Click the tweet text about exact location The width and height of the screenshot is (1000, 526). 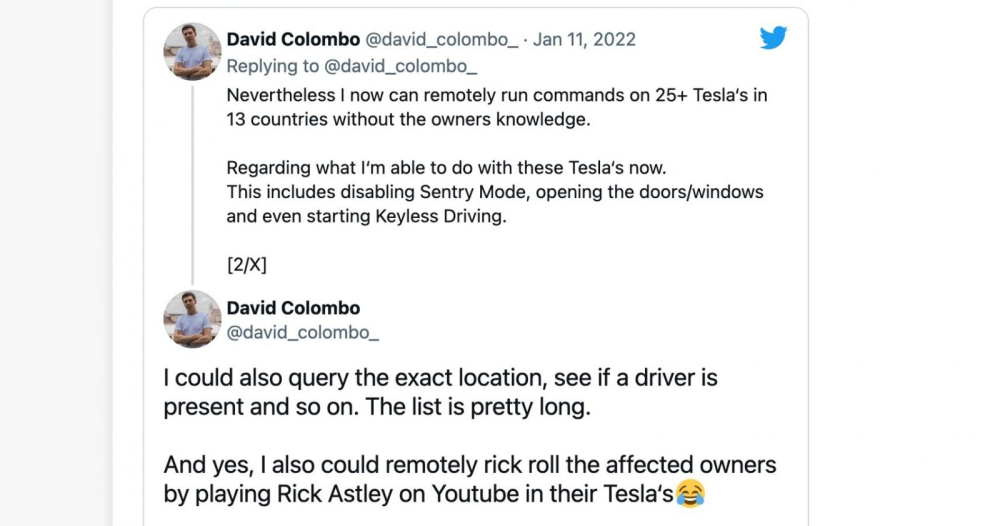pos(441,392)
